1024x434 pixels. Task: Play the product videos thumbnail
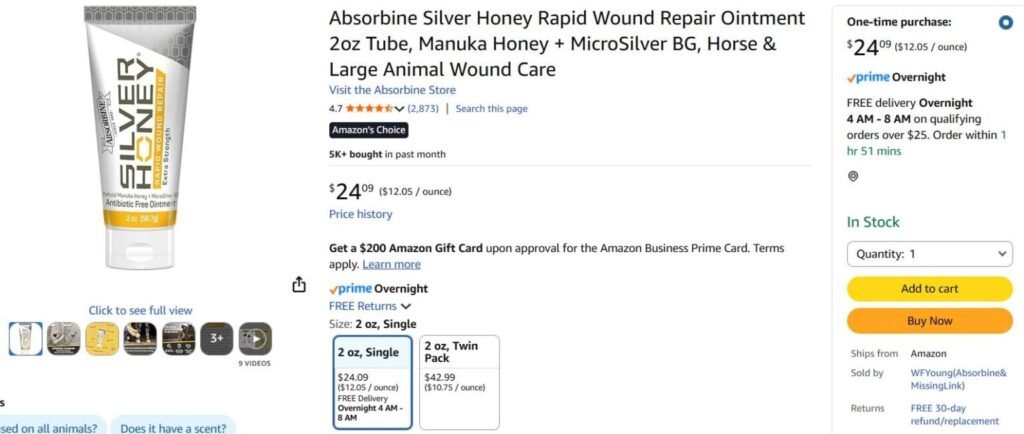pyautogui.click(x=254, y=339)
